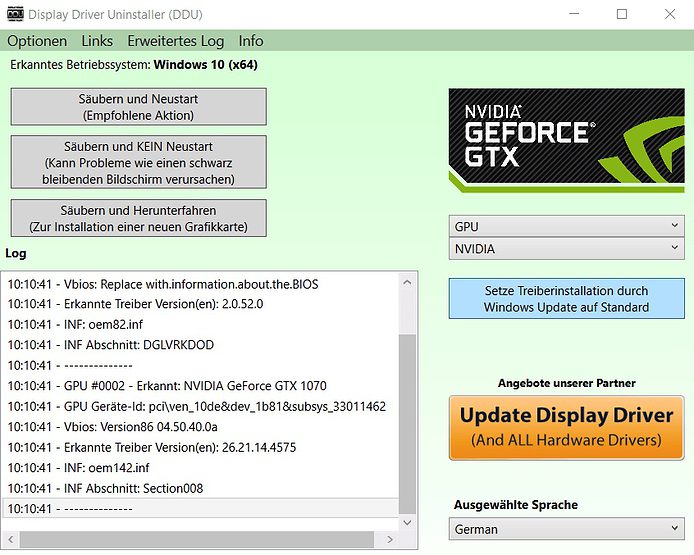Click the DDU app icon in title bar
694x555 pixels.
click(15, 15)
